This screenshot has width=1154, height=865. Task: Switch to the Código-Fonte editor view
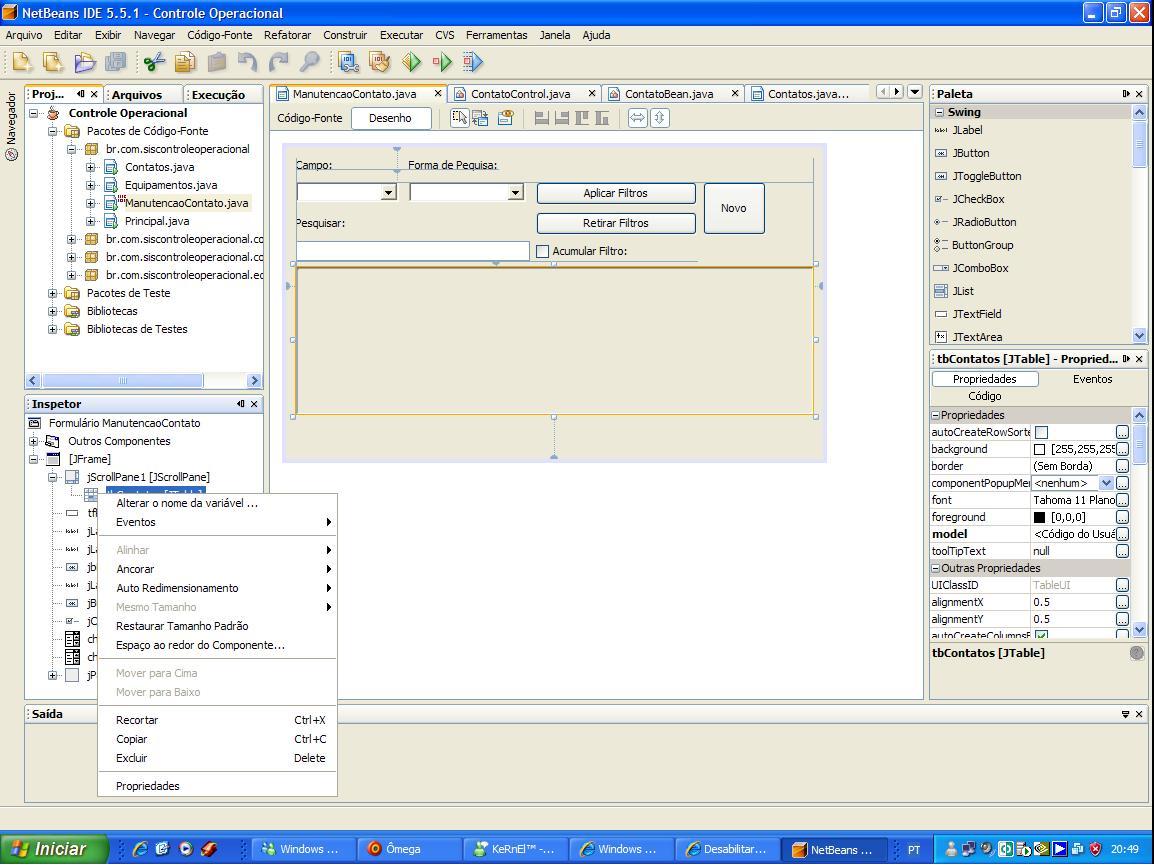tap(309, 118)
